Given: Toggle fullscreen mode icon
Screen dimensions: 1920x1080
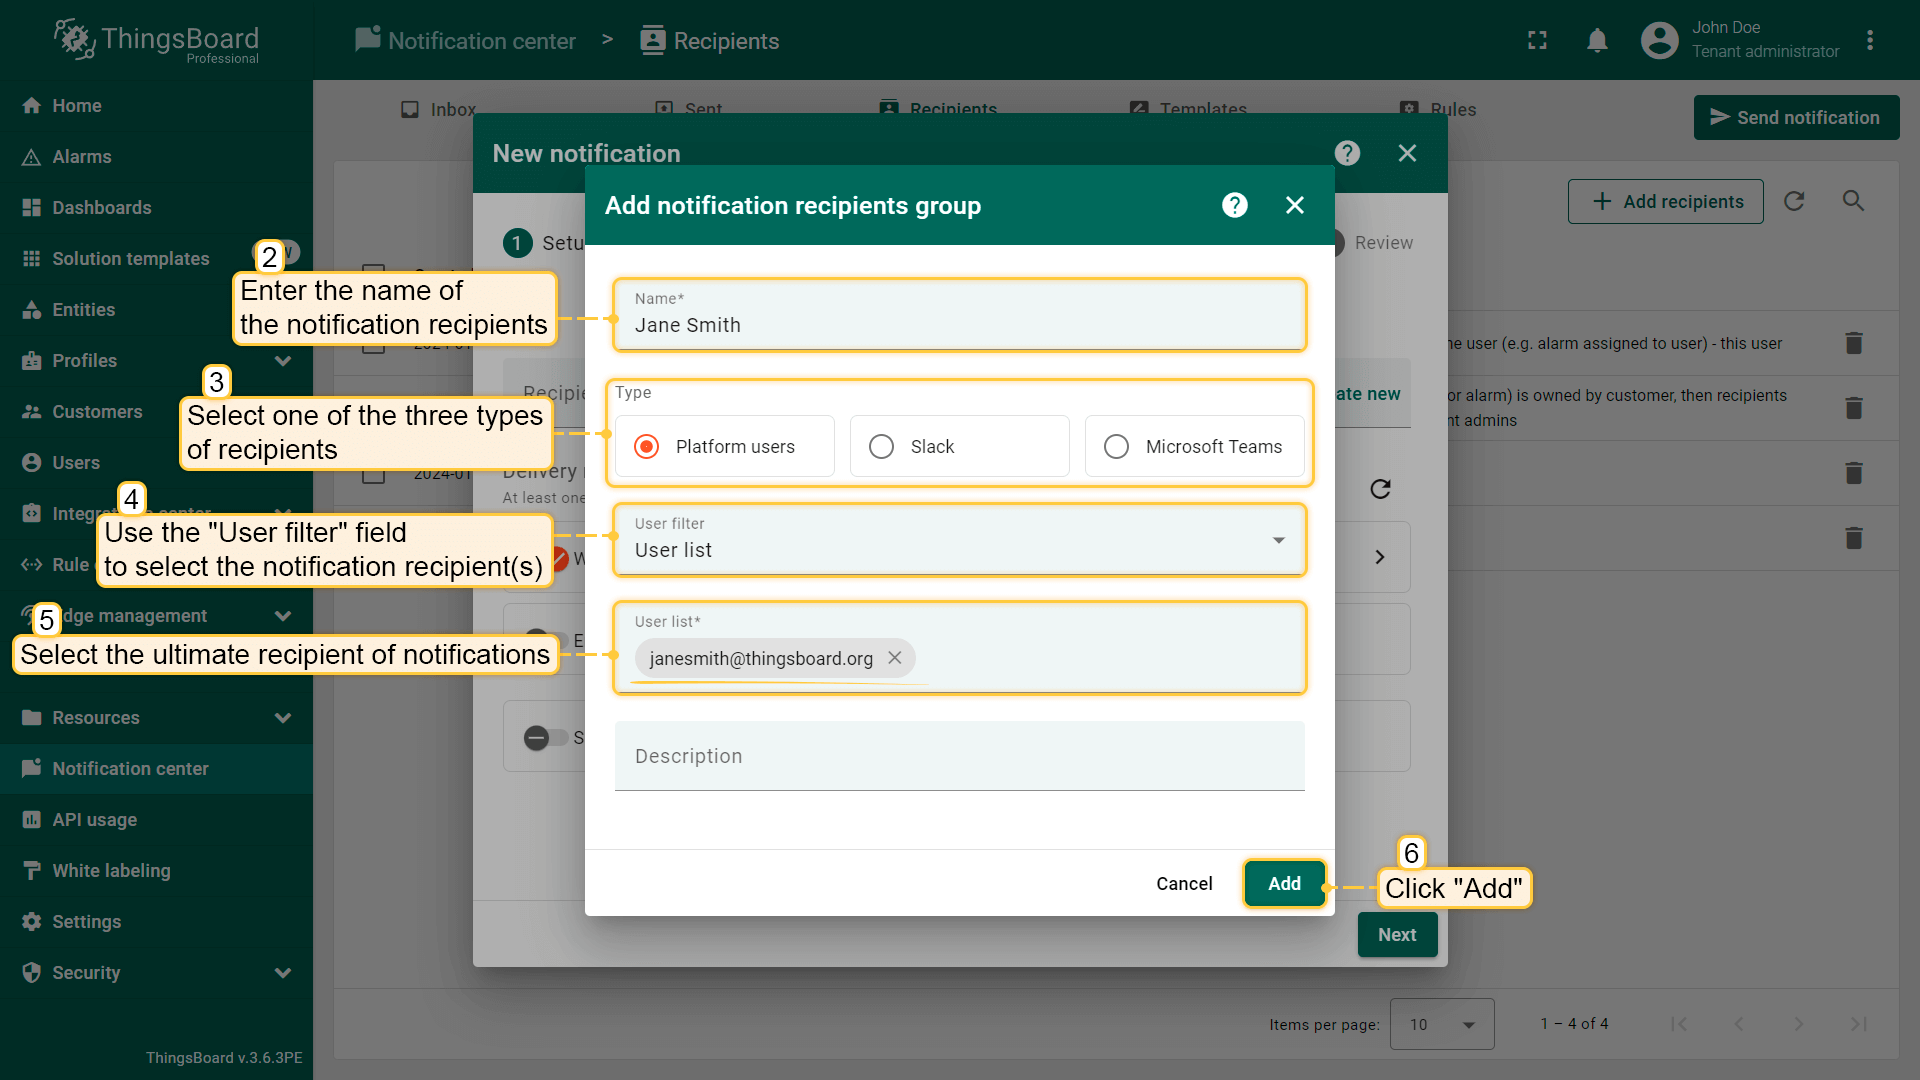Looking at the screenshot, I should point(1537,41).
